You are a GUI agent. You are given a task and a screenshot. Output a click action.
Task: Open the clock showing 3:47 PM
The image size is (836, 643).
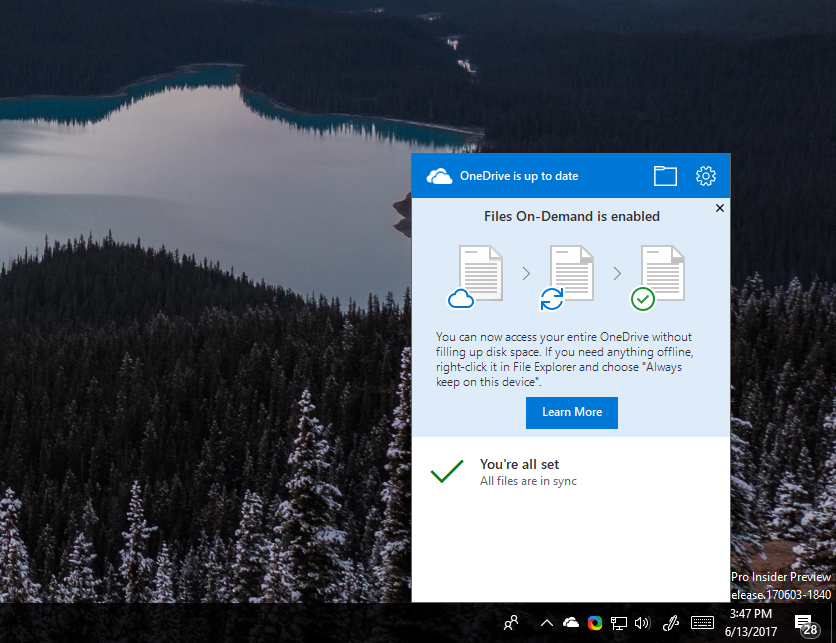(751, 623)
